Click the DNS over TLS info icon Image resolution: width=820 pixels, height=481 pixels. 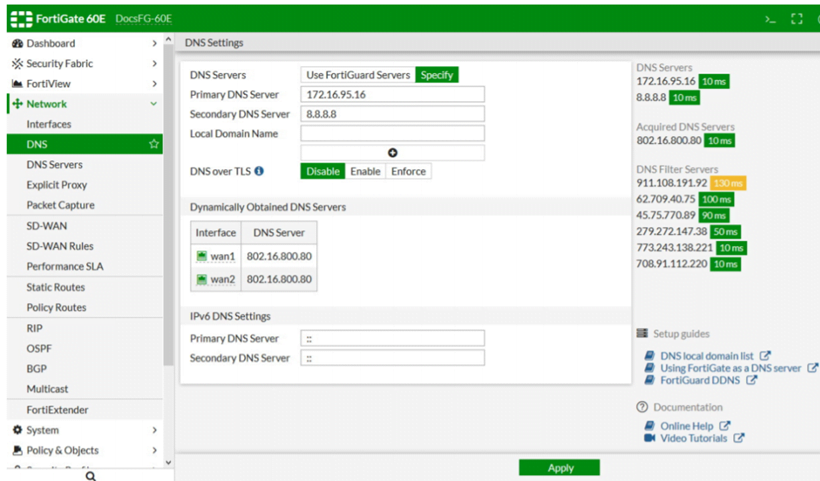[259, 171]
